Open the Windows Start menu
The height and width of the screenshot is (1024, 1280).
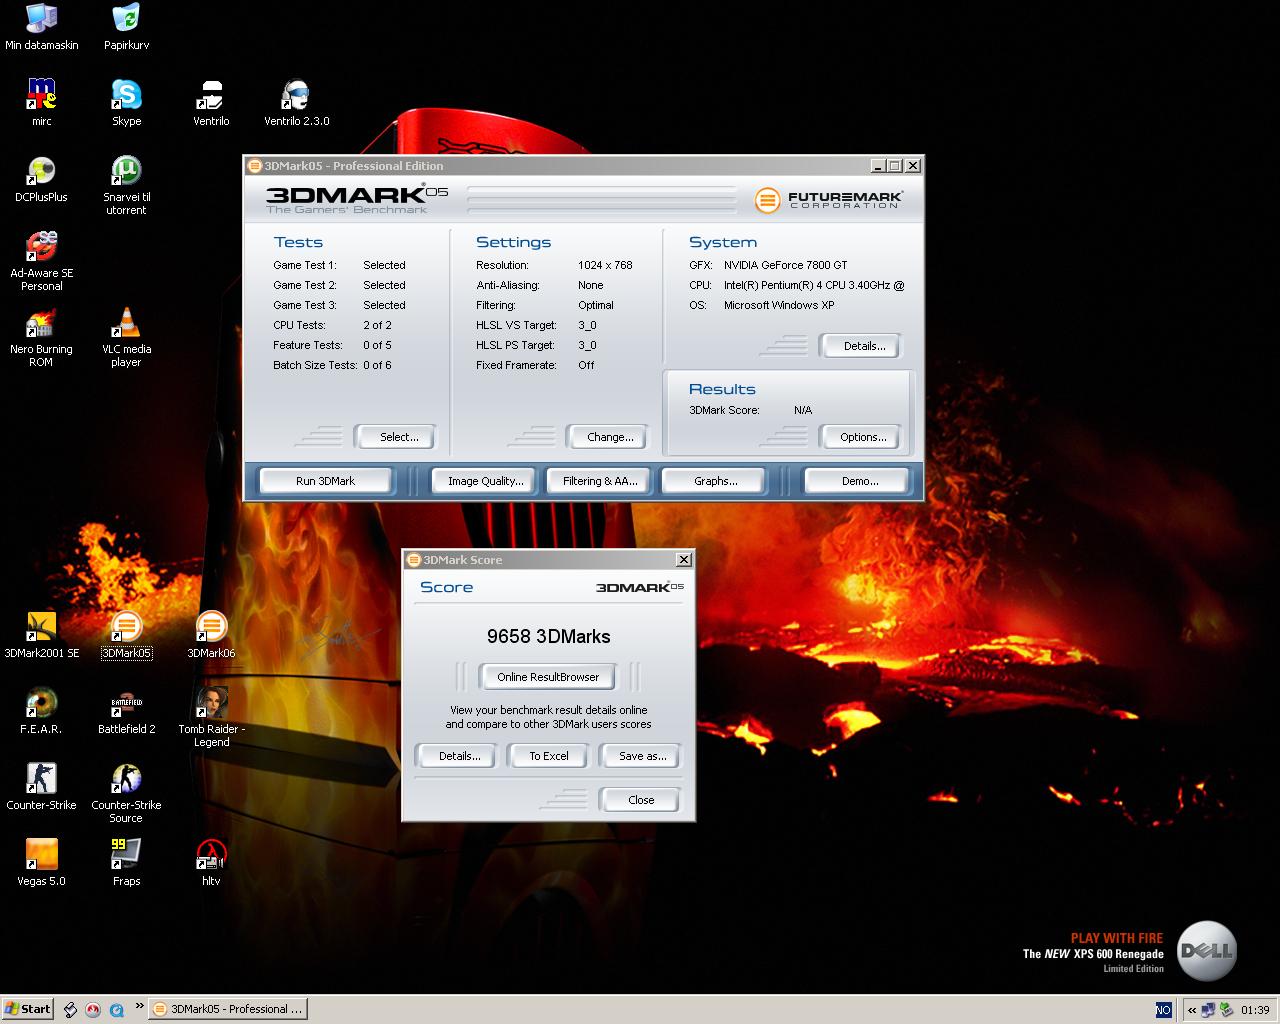point(27,1009)
